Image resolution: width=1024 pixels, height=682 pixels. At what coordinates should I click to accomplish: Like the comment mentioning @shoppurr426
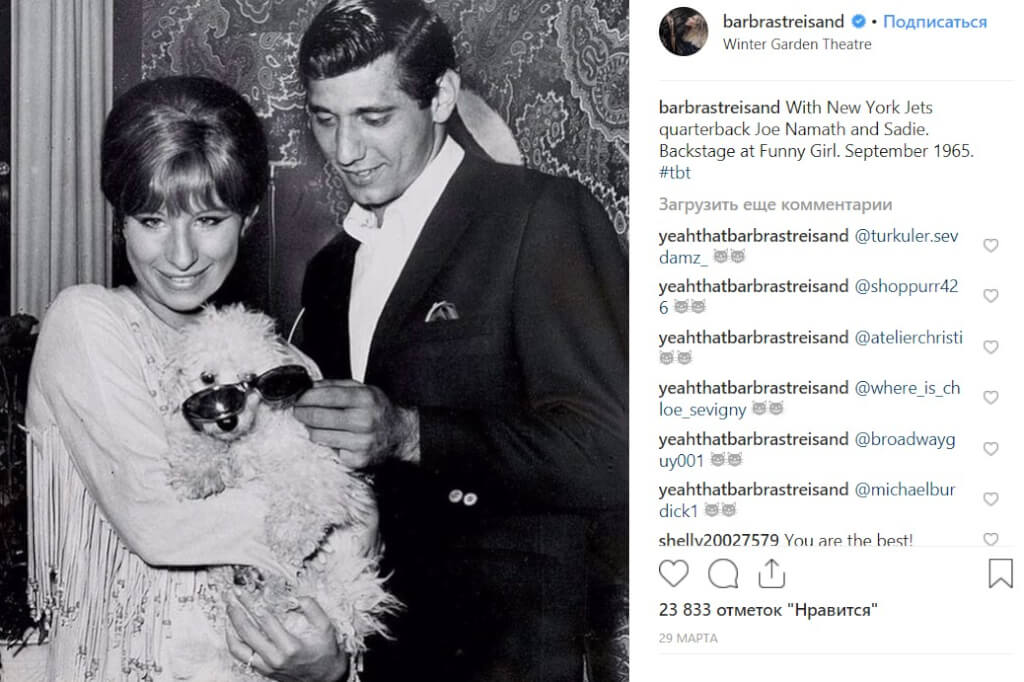coord(991,295)
